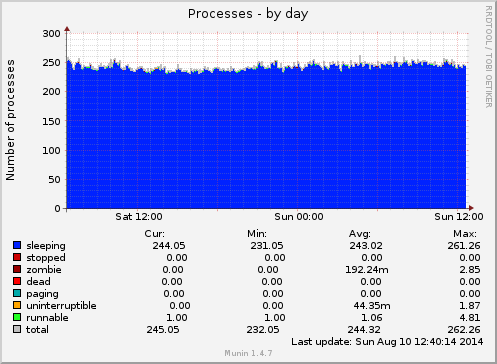Viewport: 497px width, 364px height.
Task: Click zombie maximum value 2.85
Action: pyautogui.click(x=470, y=270)
